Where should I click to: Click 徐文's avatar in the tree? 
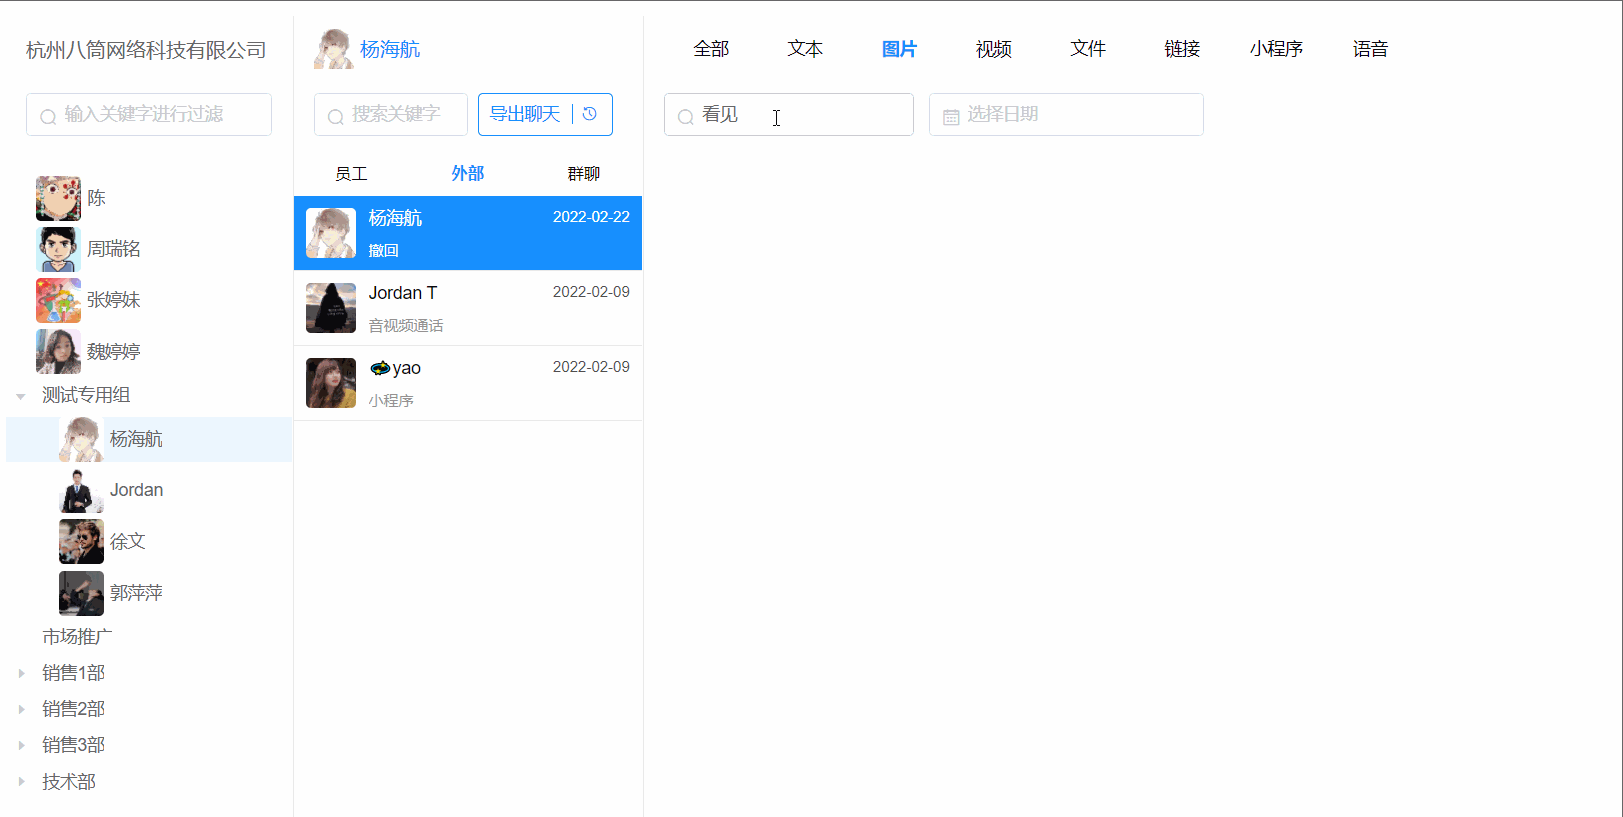pyautogui.click(x=81, y=541)
